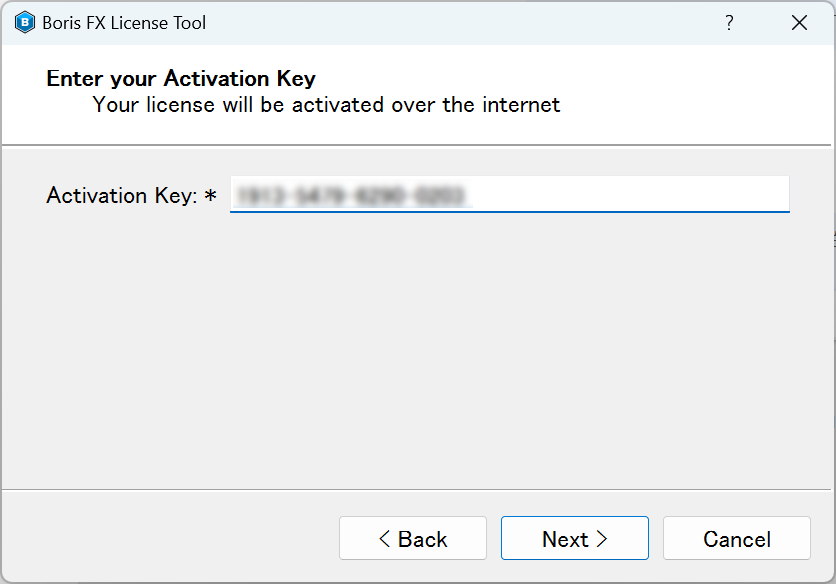Click the 'Enter your Activation Key' heading

[x=181, y=78]
